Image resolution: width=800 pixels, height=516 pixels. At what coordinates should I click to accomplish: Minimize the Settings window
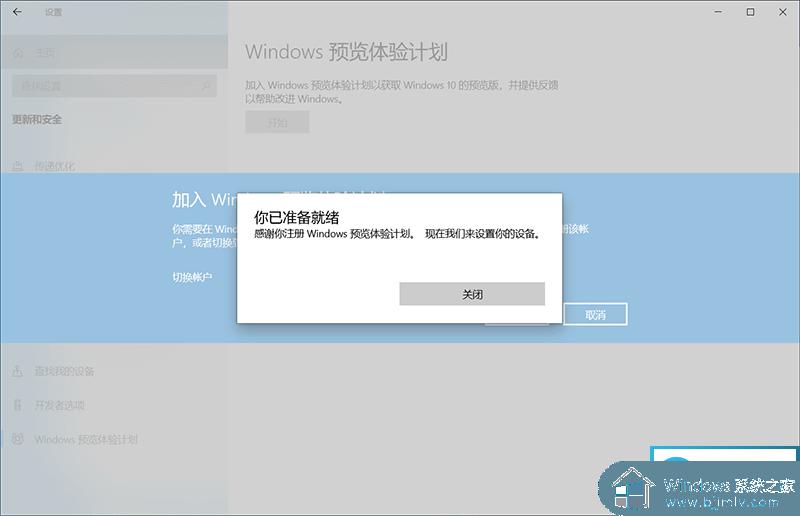(x=718, y=12)
